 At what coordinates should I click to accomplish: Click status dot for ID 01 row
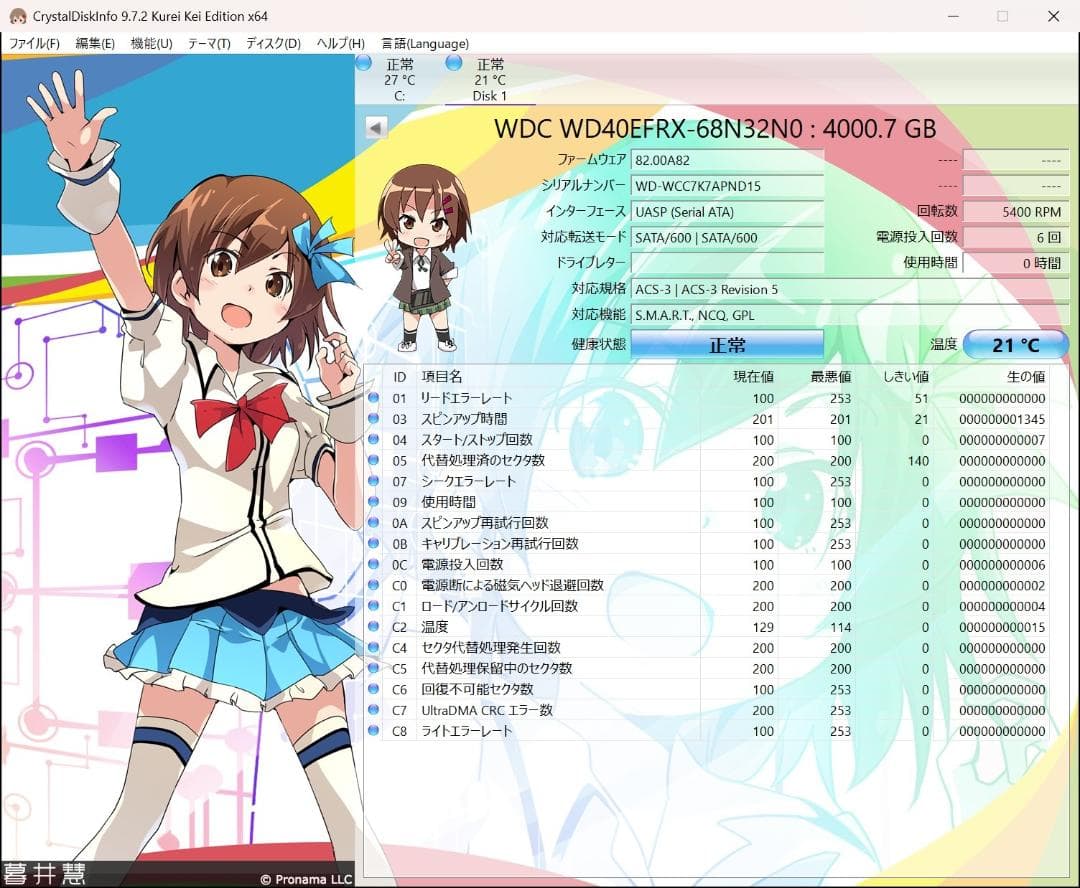[x=373, y=397]
